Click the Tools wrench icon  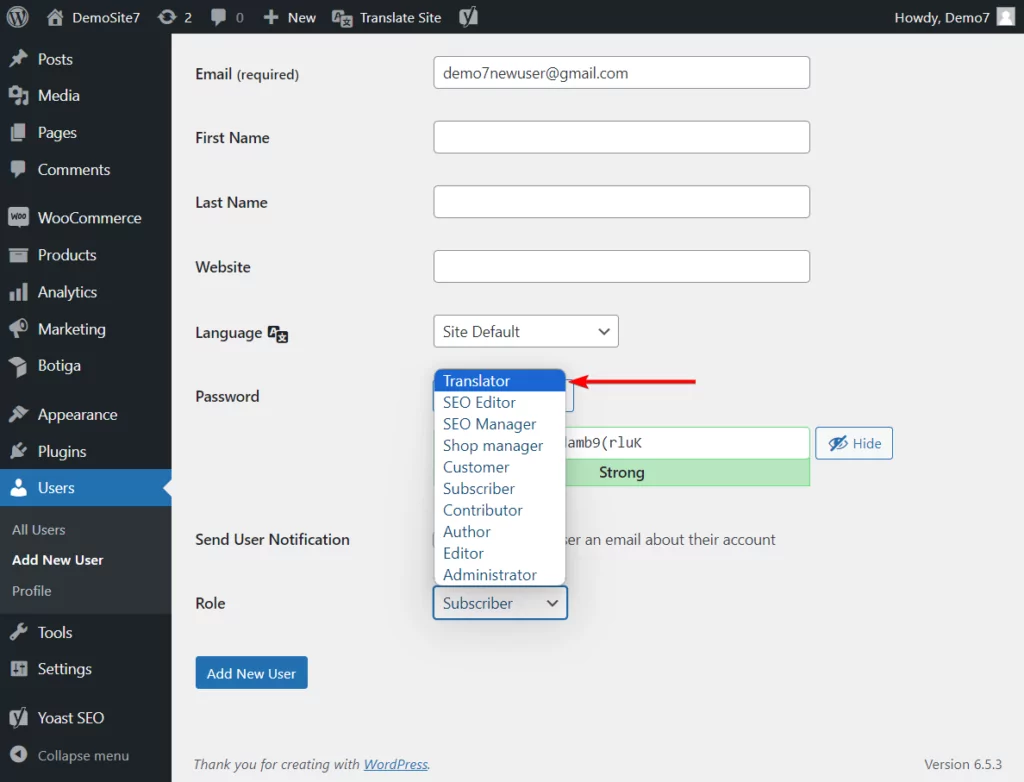tap(18, 632)
